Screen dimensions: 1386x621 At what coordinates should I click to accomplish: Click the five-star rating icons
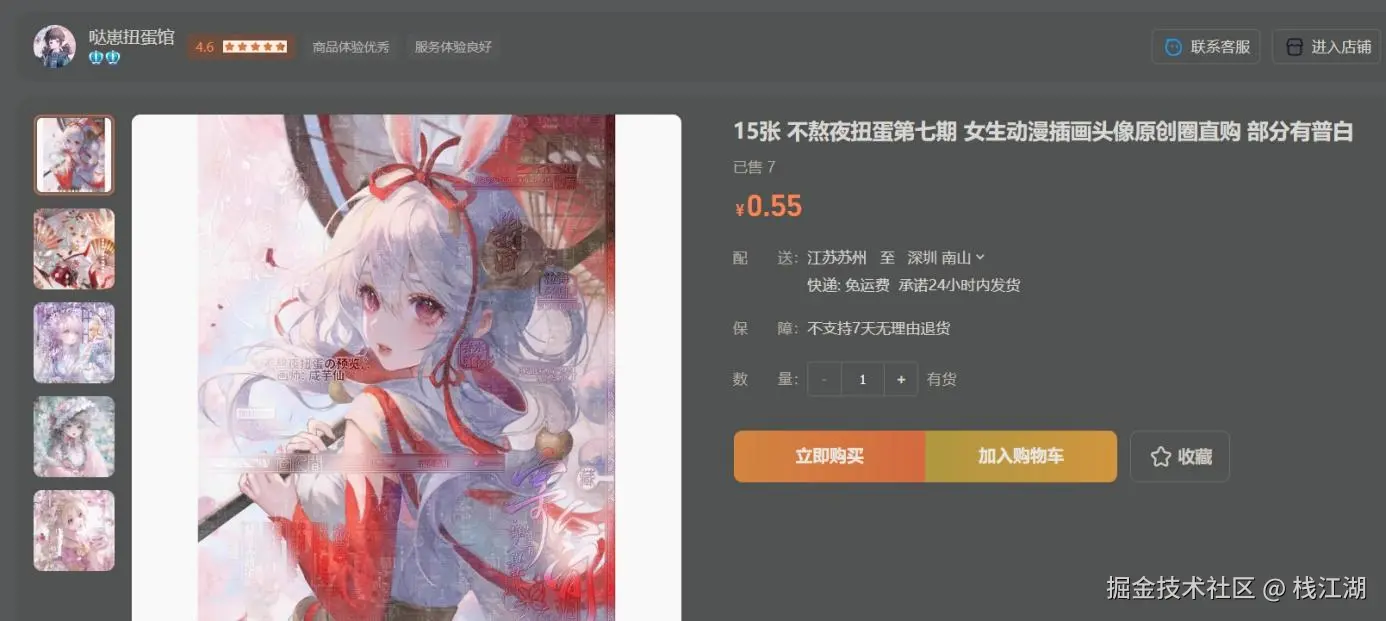(x=255, y=47)
